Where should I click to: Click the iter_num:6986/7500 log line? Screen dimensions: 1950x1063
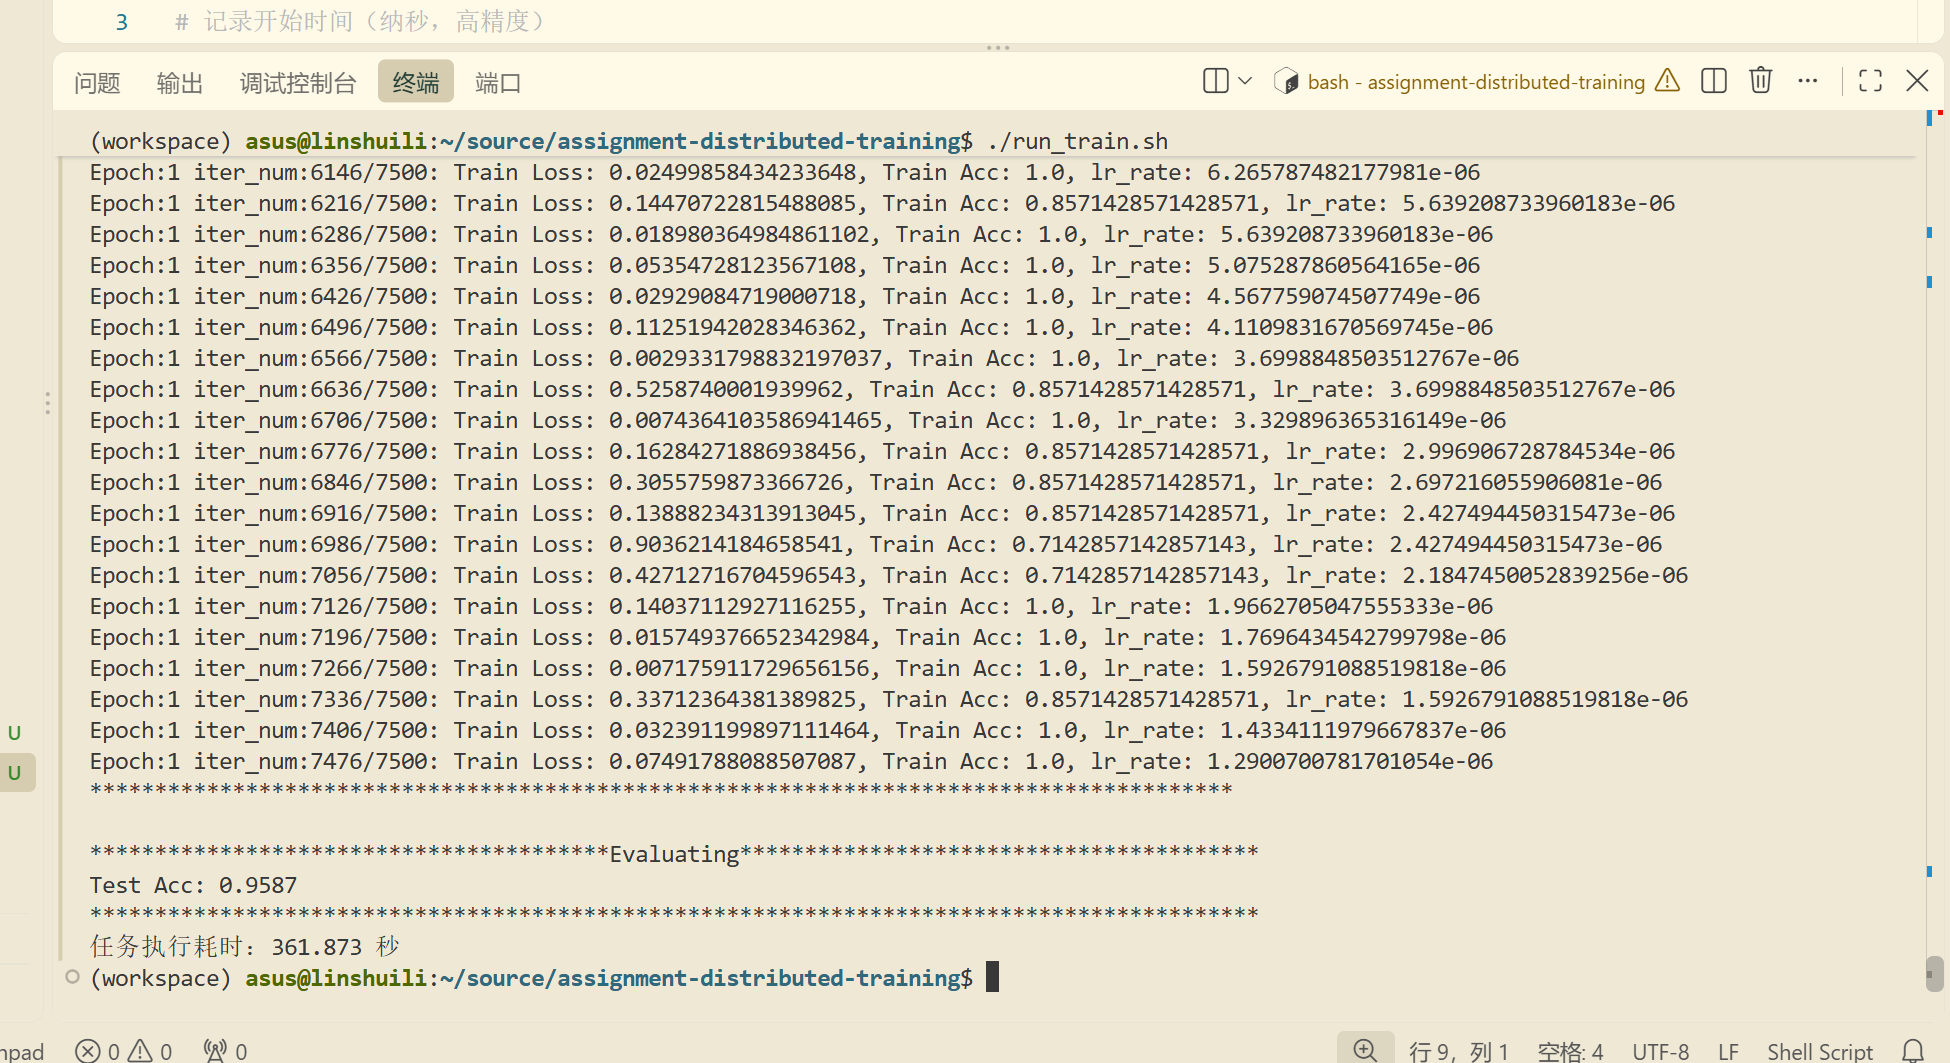876,544
